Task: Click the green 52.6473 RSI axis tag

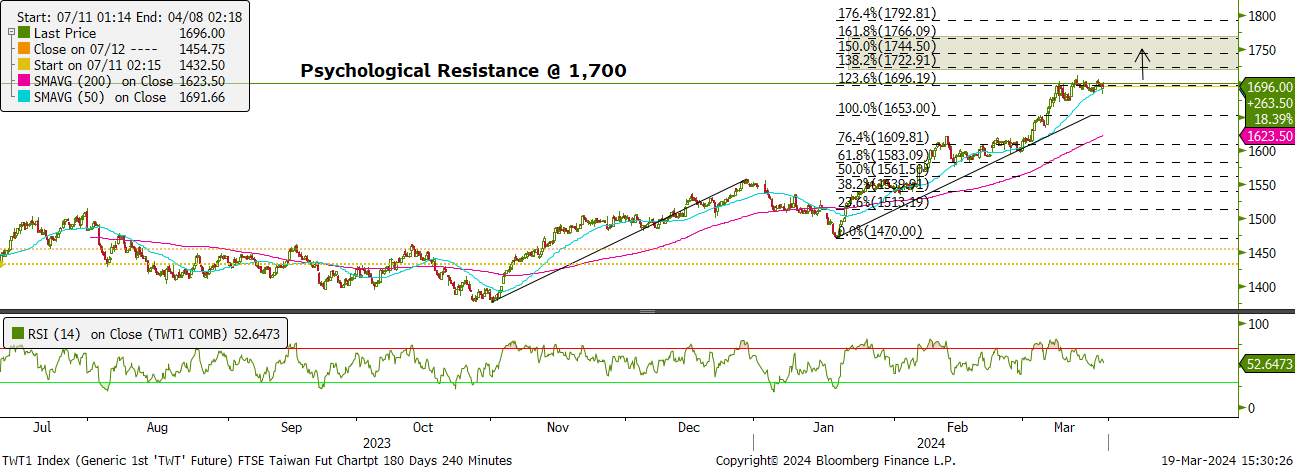Action: tap(1267, 366)
